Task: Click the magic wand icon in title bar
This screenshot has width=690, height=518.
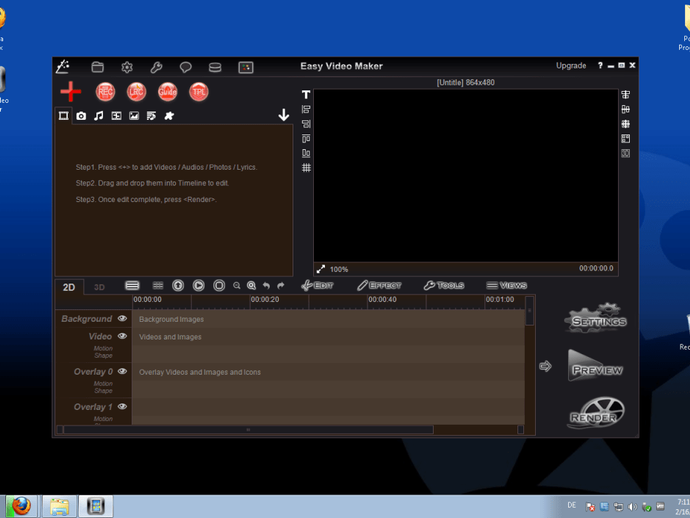Action: (x=63, y=66)
